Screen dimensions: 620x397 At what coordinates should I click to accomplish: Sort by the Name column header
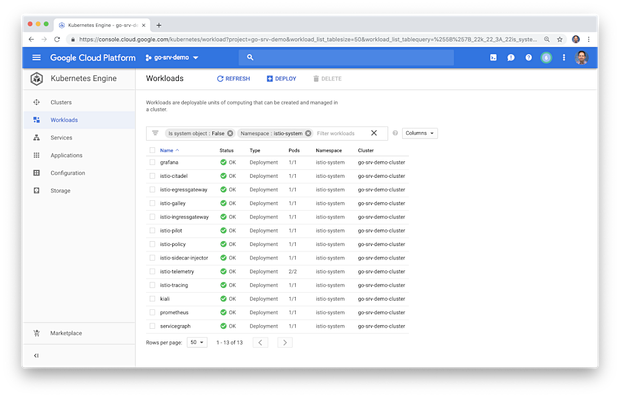point(169,150)
